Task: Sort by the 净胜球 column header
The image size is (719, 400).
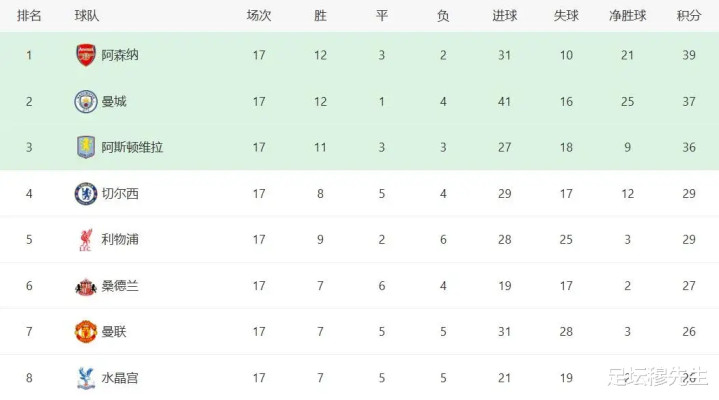Action: coord(627,16)
